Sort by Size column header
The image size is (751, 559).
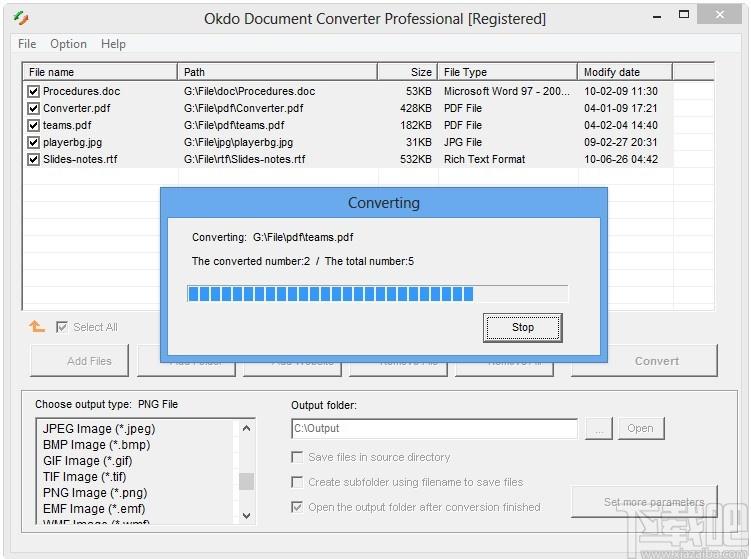click(x=408, y=72)
